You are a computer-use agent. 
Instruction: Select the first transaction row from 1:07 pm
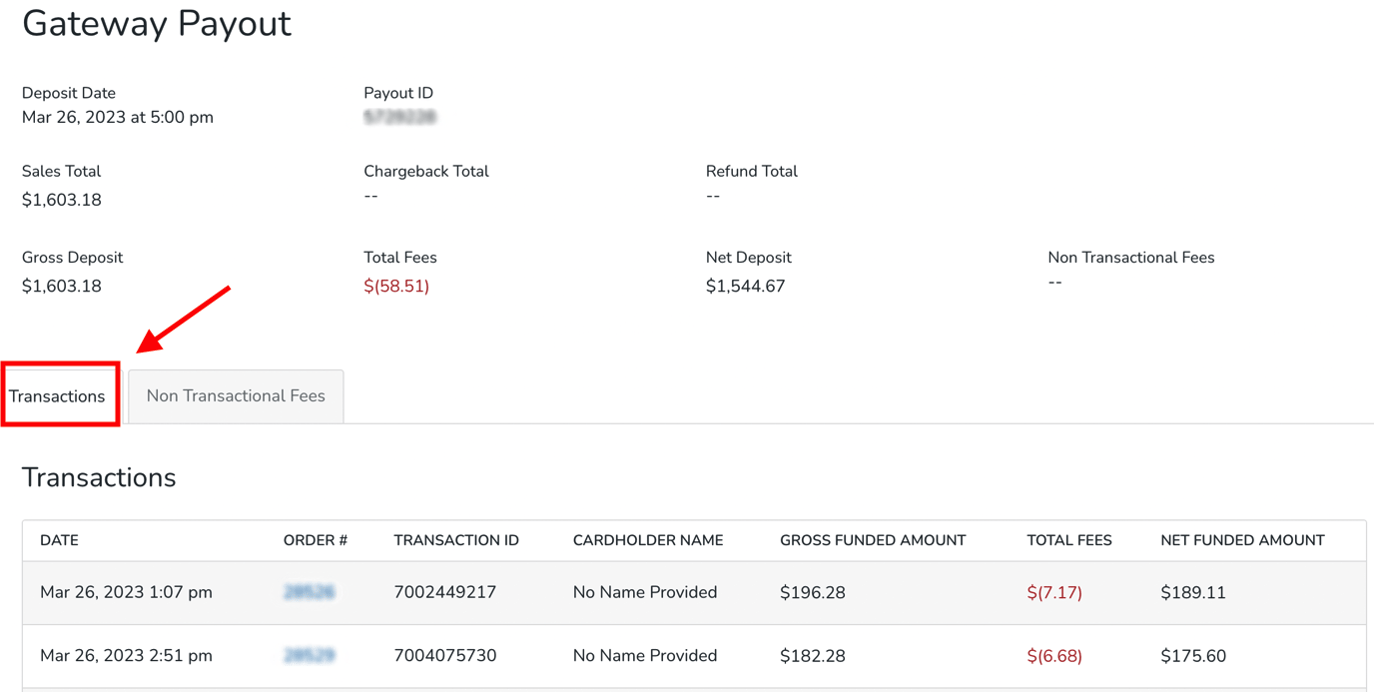click(x=125, y=592)
